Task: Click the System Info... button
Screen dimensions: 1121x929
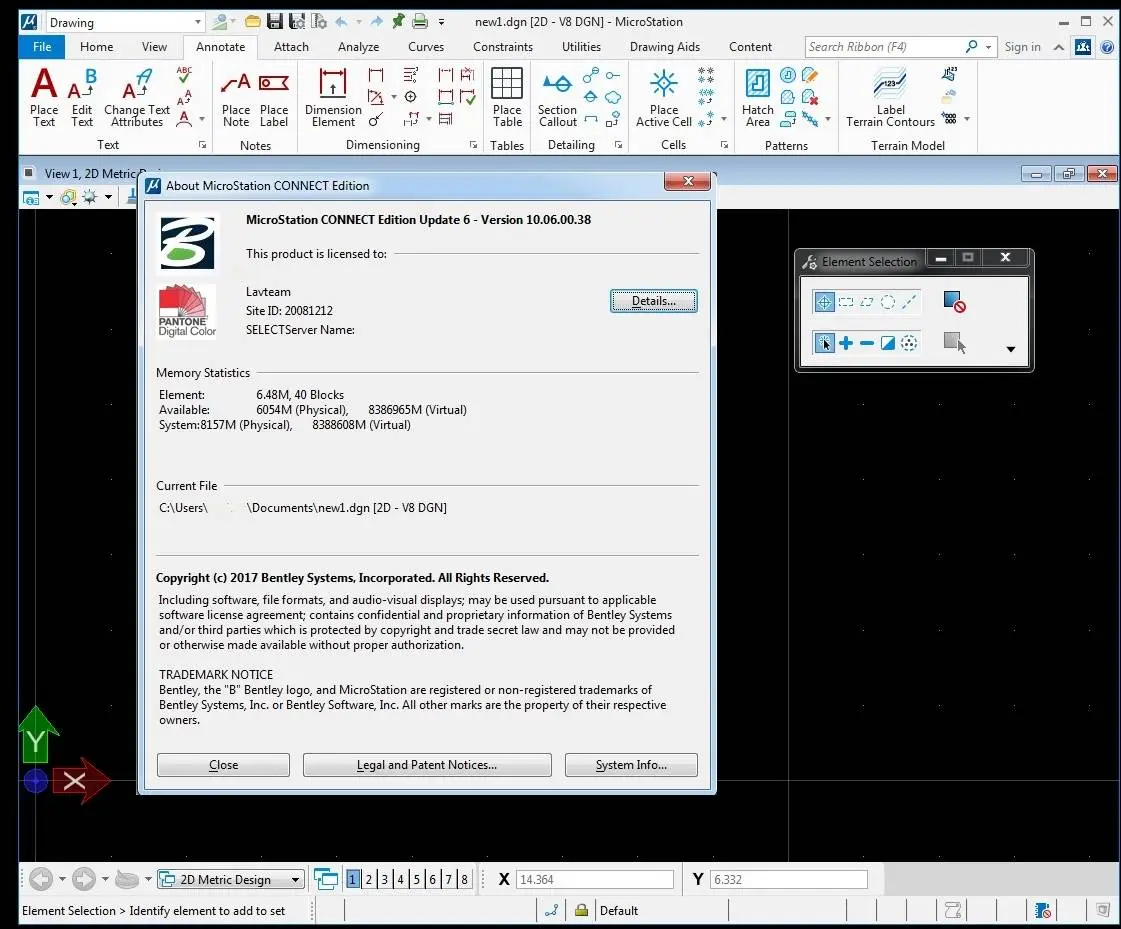Action: pyautogui.click(x=631, y=765)
